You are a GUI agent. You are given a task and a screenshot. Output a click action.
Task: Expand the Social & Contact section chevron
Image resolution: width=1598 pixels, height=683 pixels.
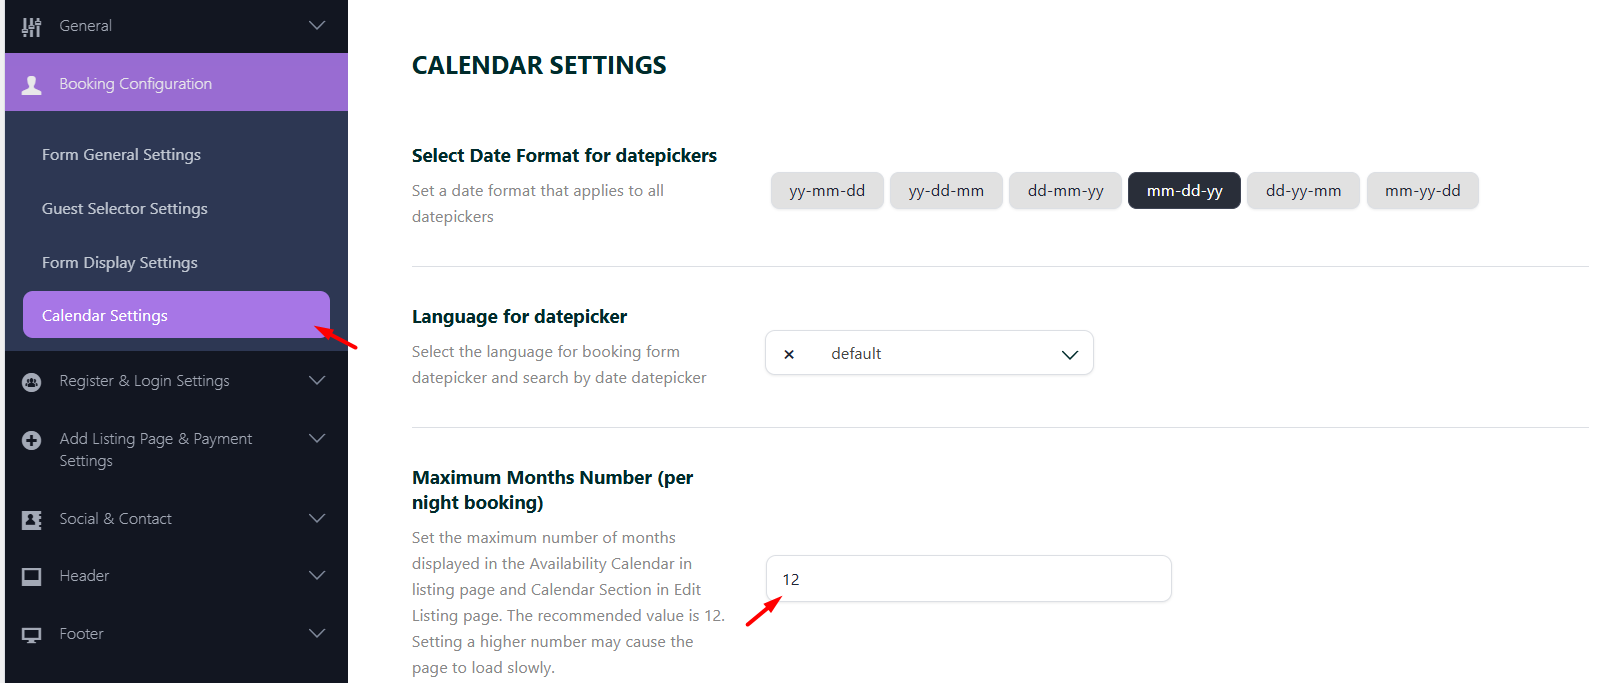[x=317, y=518]
